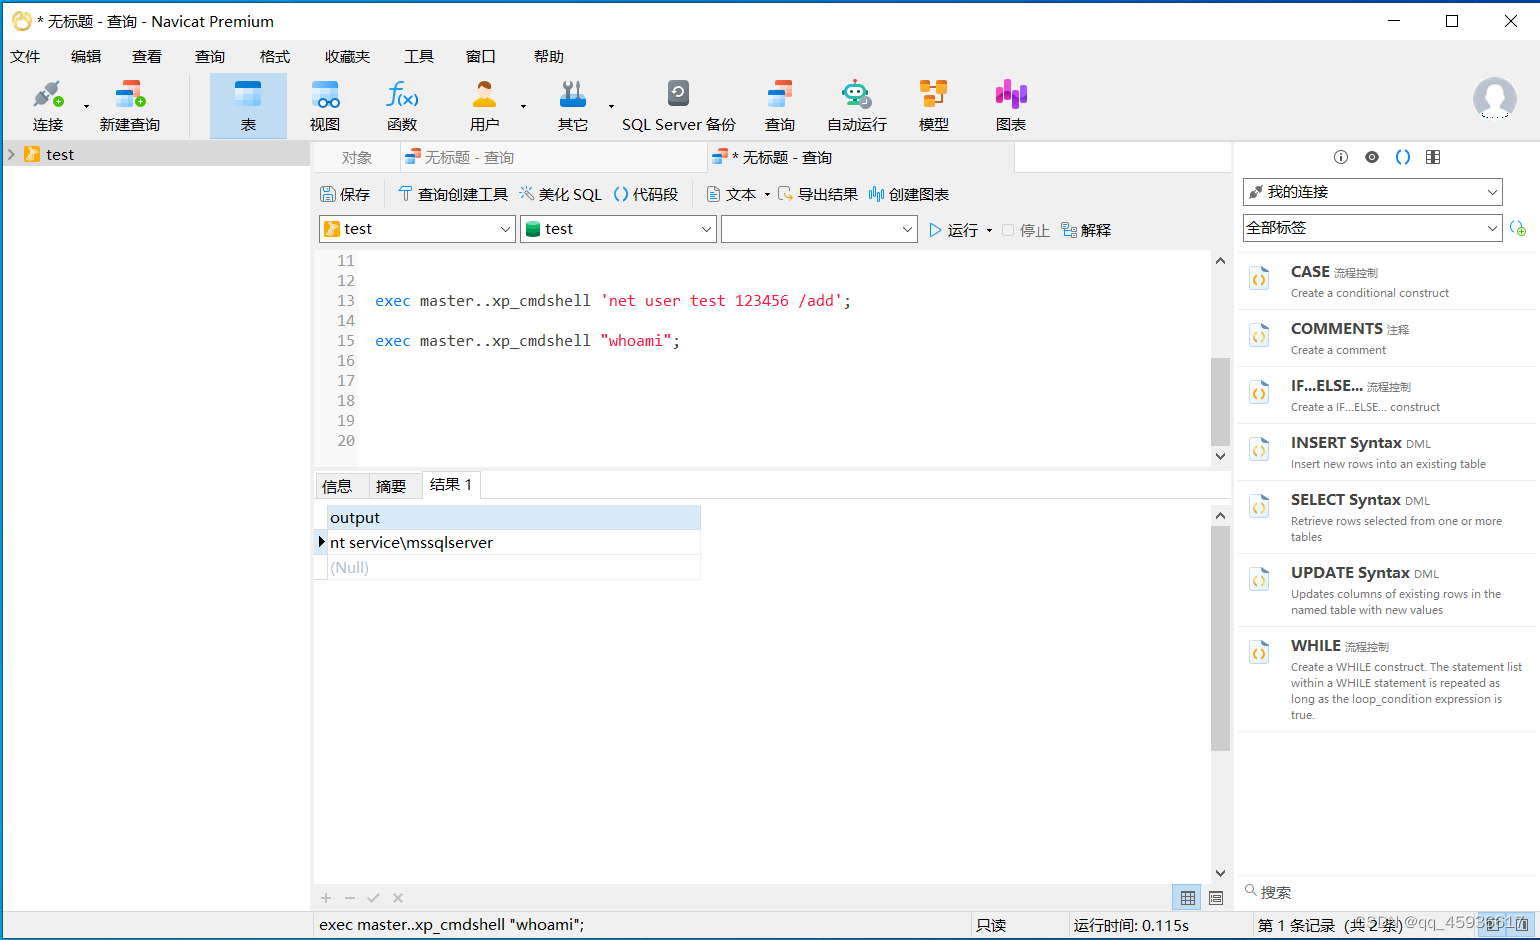
Task: Open the 工具 menu
Action: tap(419, 56)
